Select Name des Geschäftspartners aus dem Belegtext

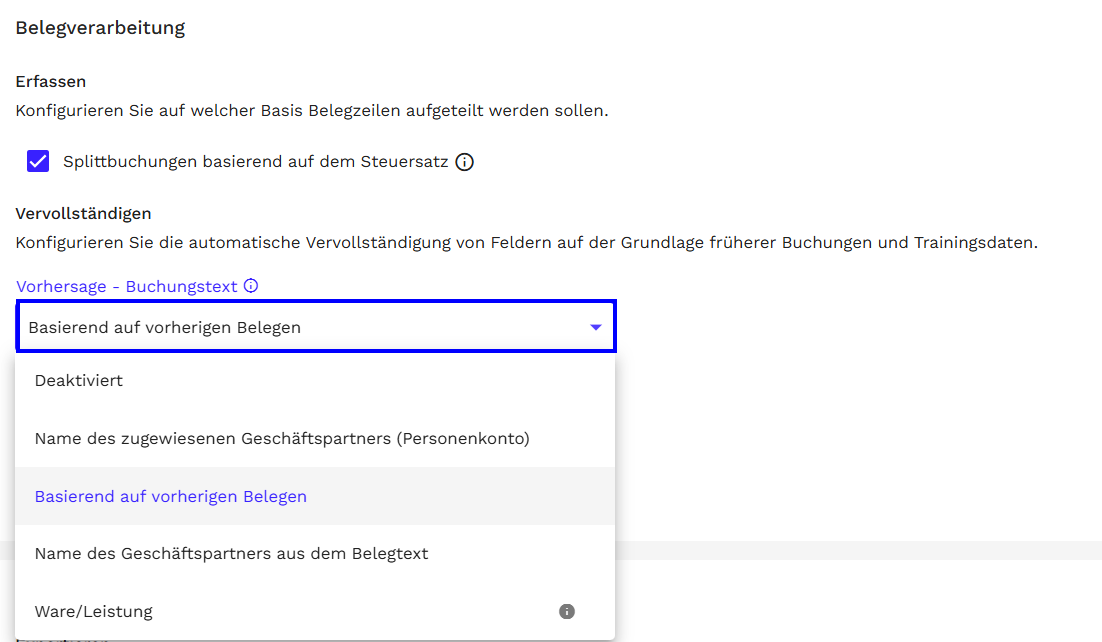coord(231,553)
